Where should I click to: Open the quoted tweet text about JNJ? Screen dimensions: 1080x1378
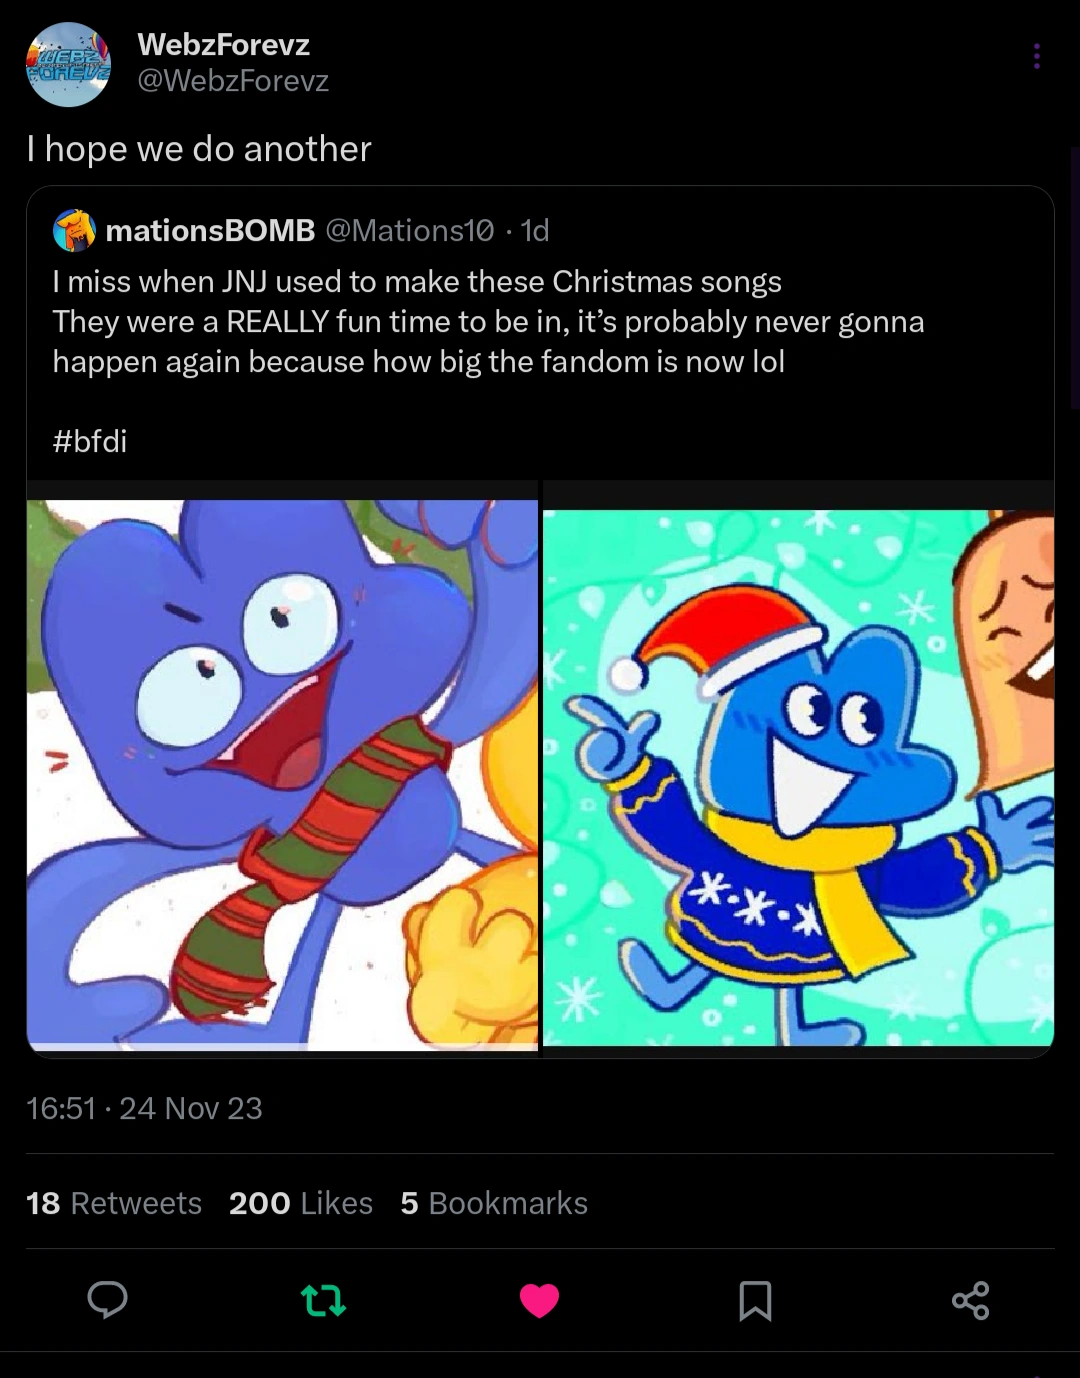click(488, 322)
